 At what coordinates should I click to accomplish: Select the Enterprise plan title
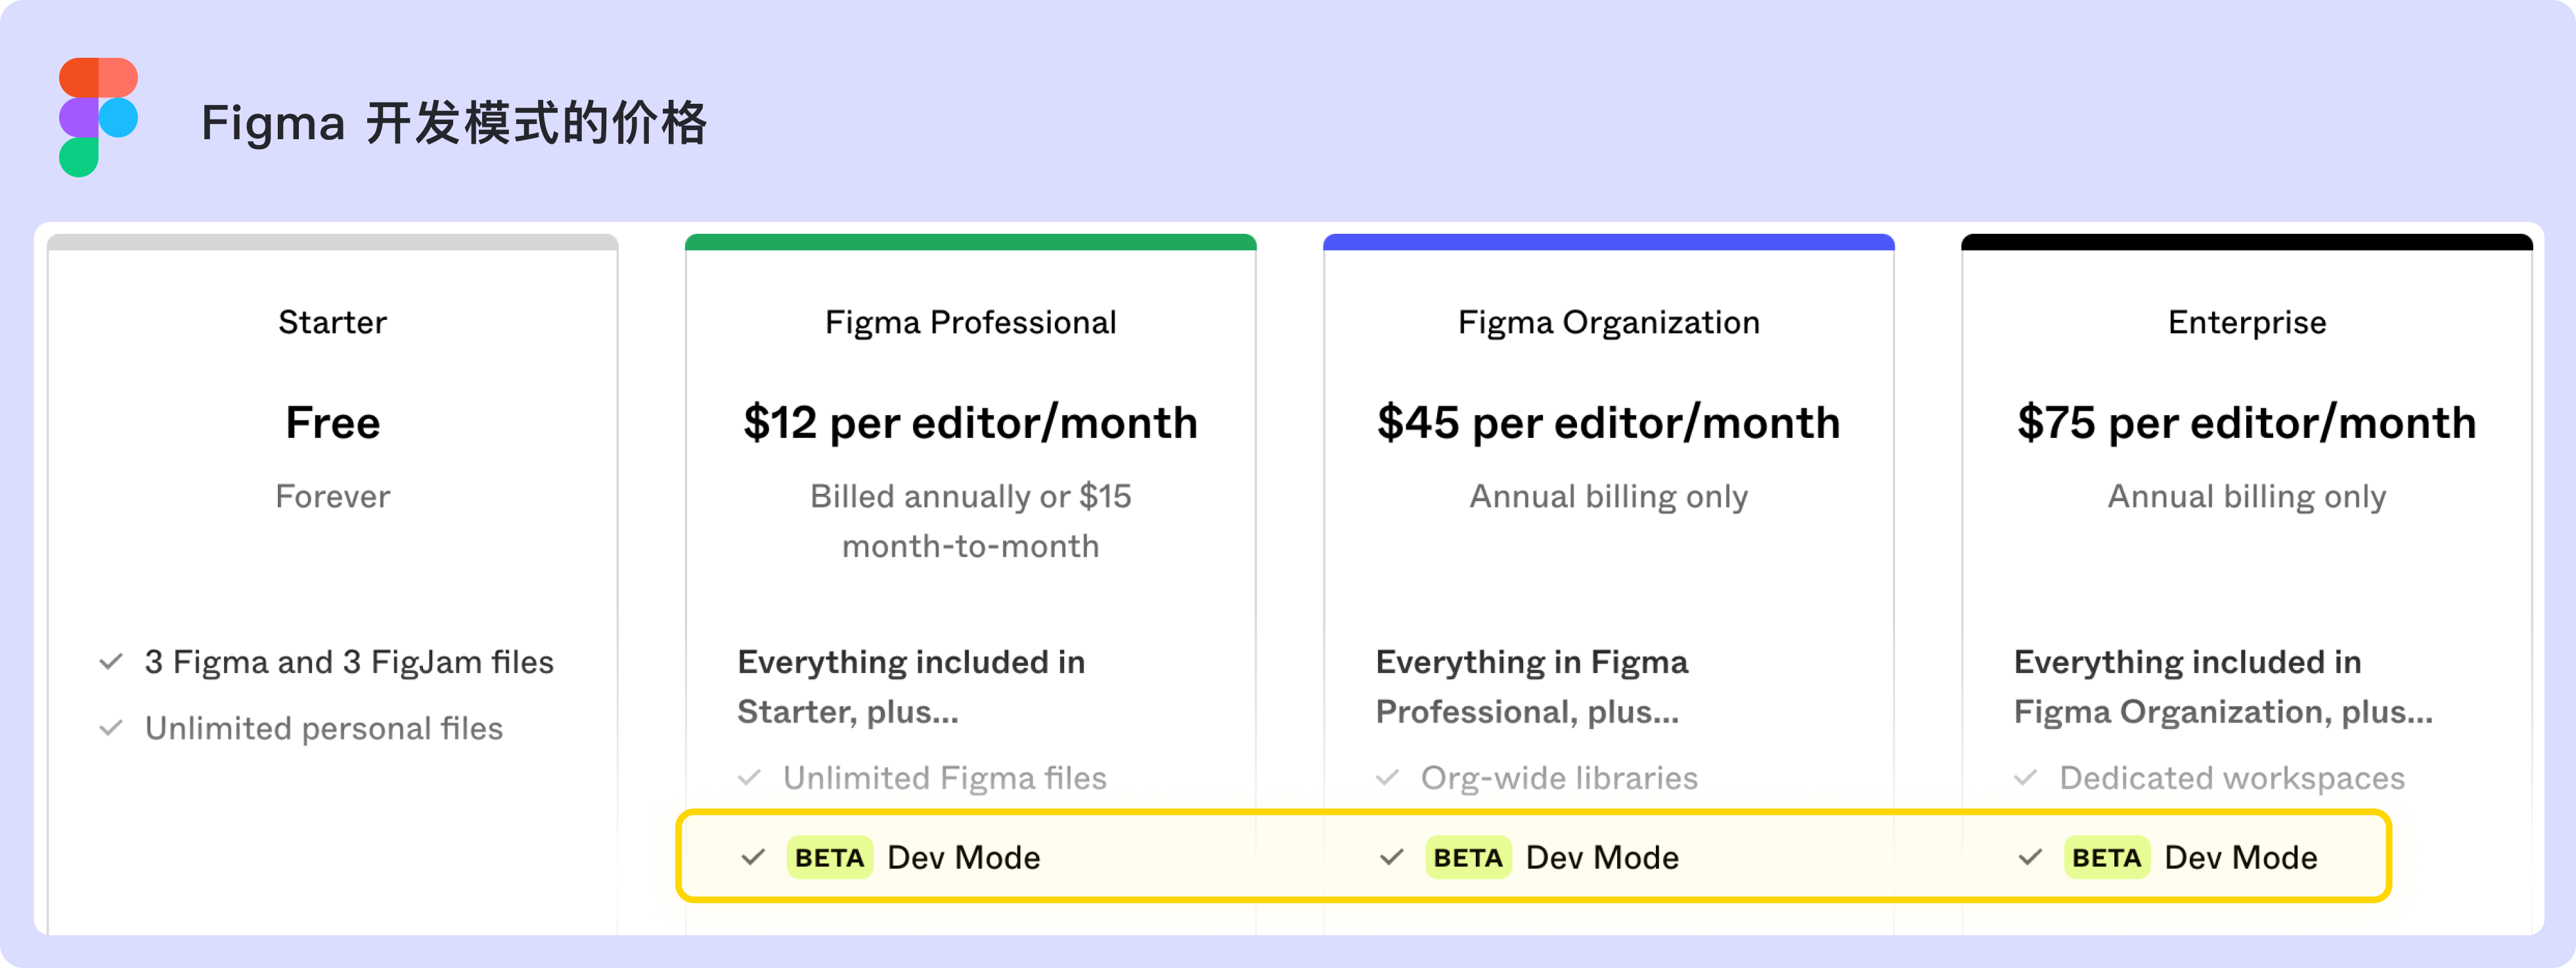click(2247, 323)
